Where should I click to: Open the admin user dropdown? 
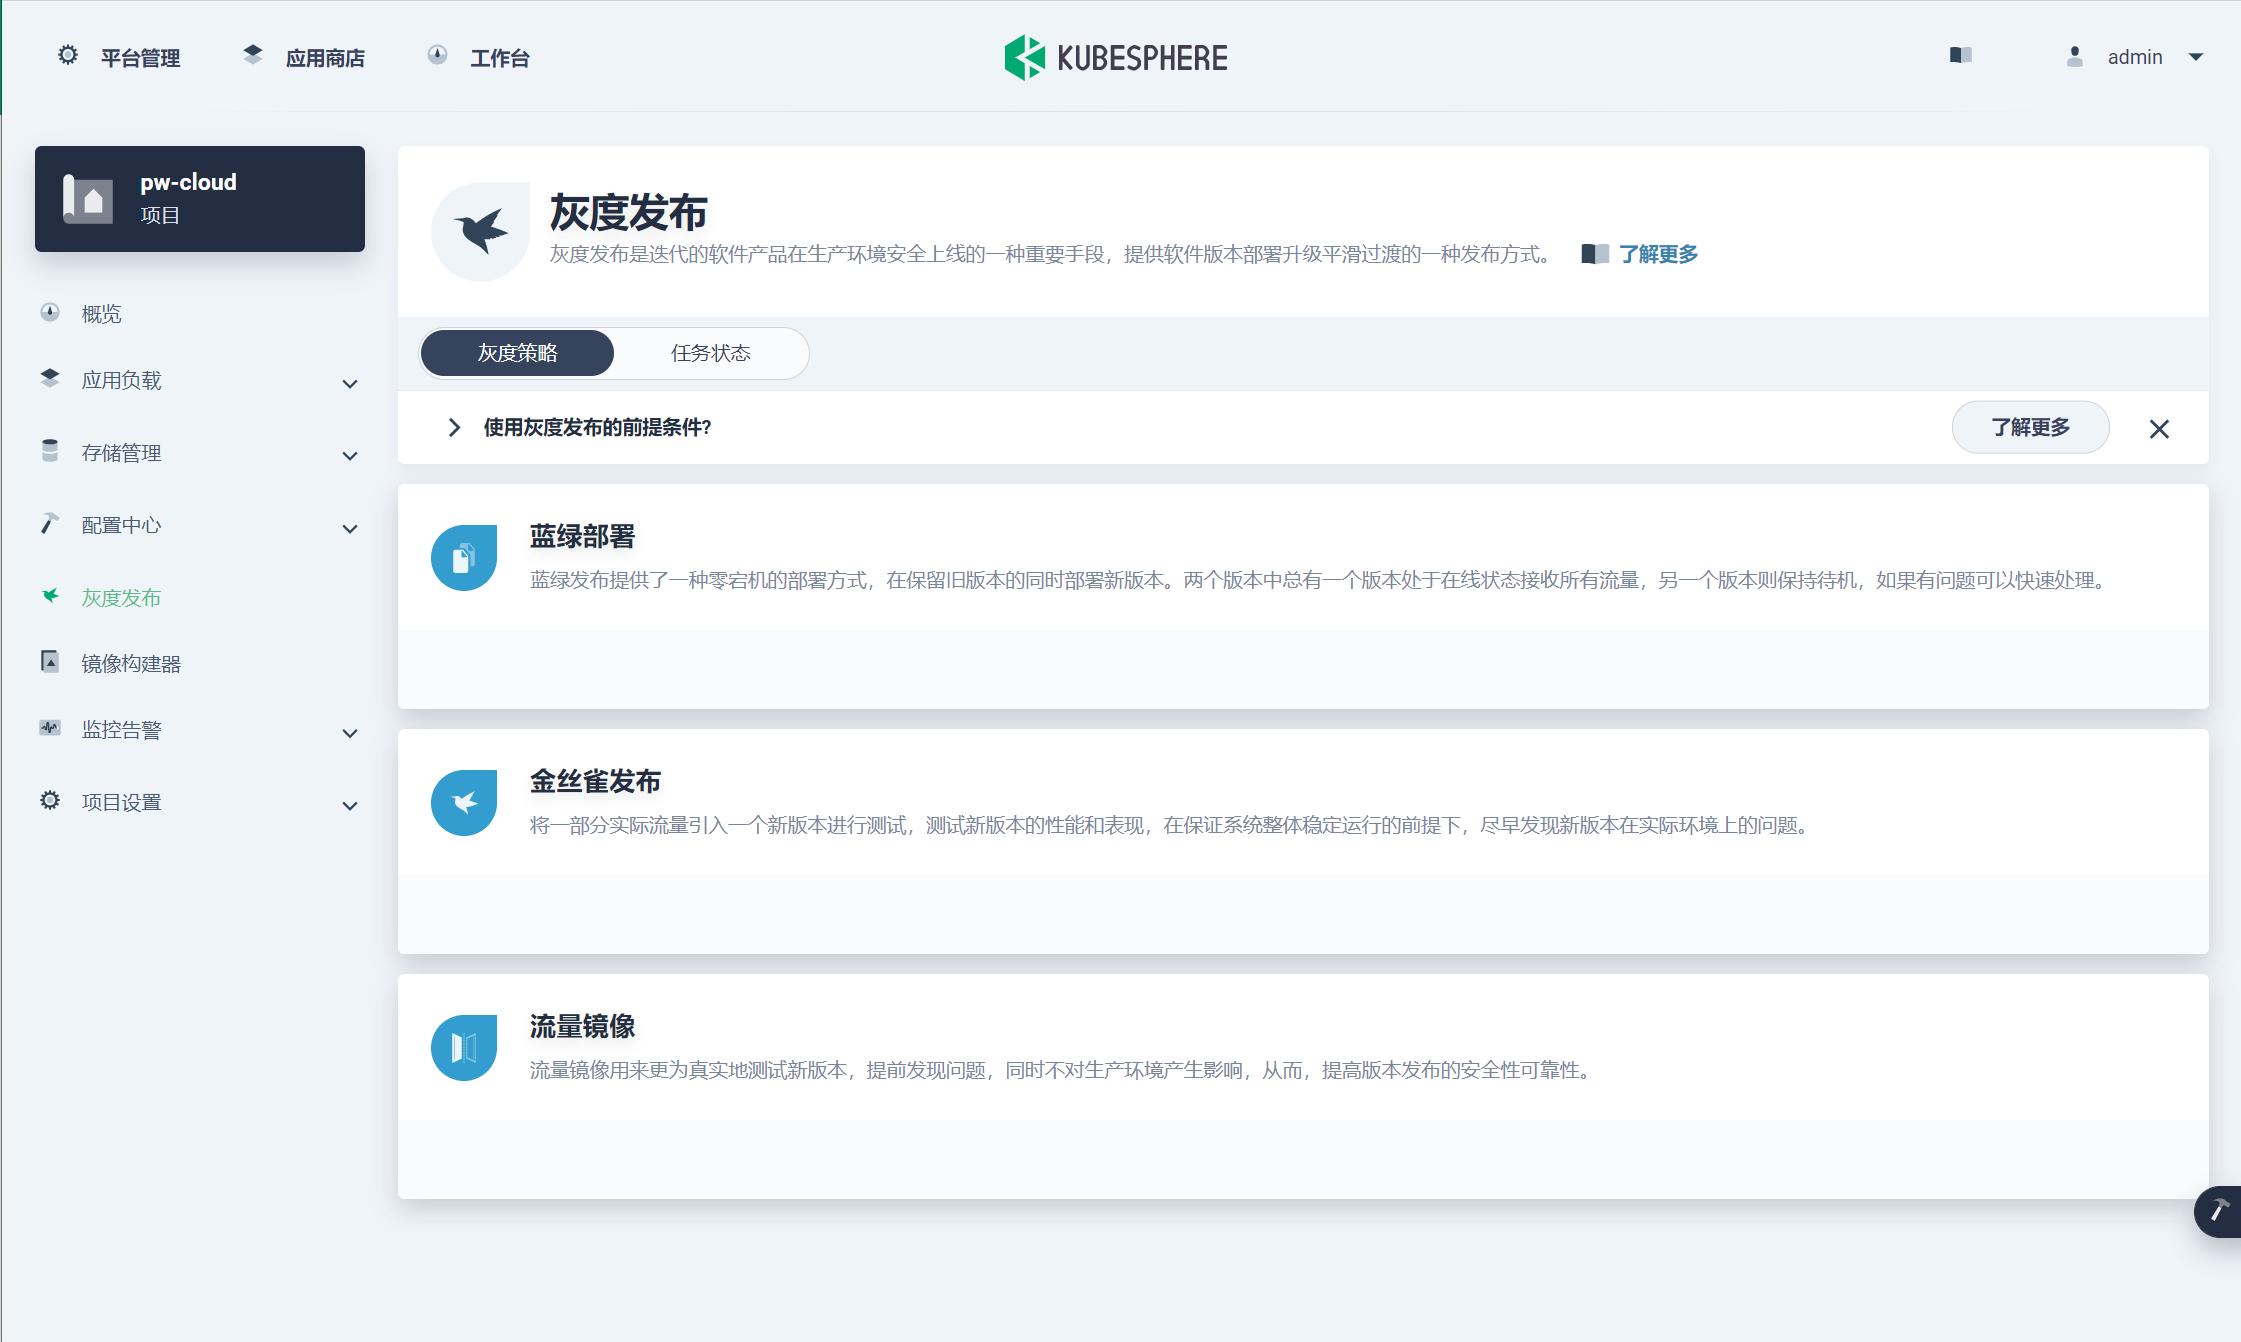pyautogui.click(x=2136, y=57)
